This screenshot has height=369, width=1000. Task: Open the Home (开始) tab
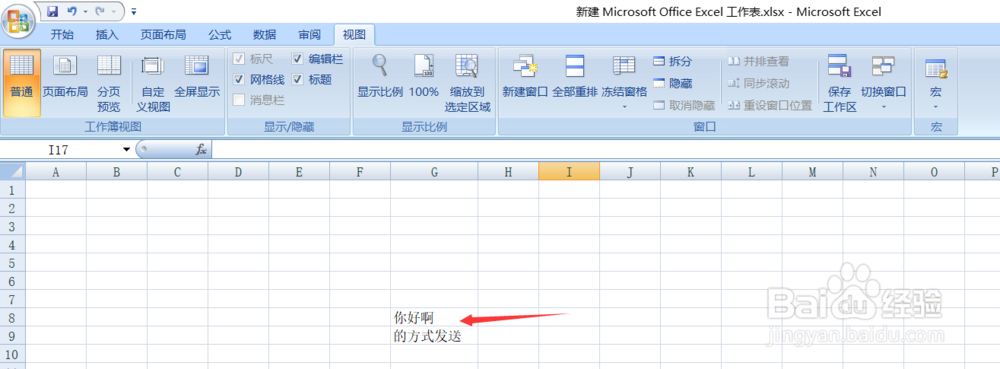click(62, 35)
